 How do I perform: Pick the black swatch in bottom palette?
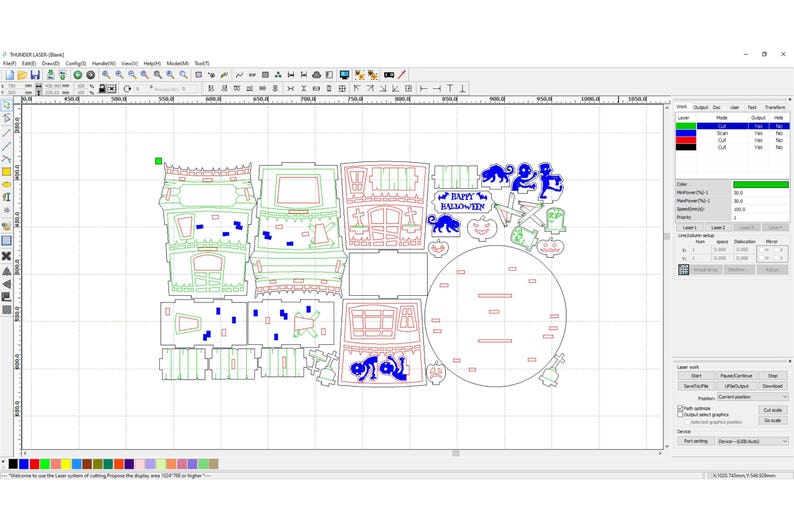(x=13, y=464)
